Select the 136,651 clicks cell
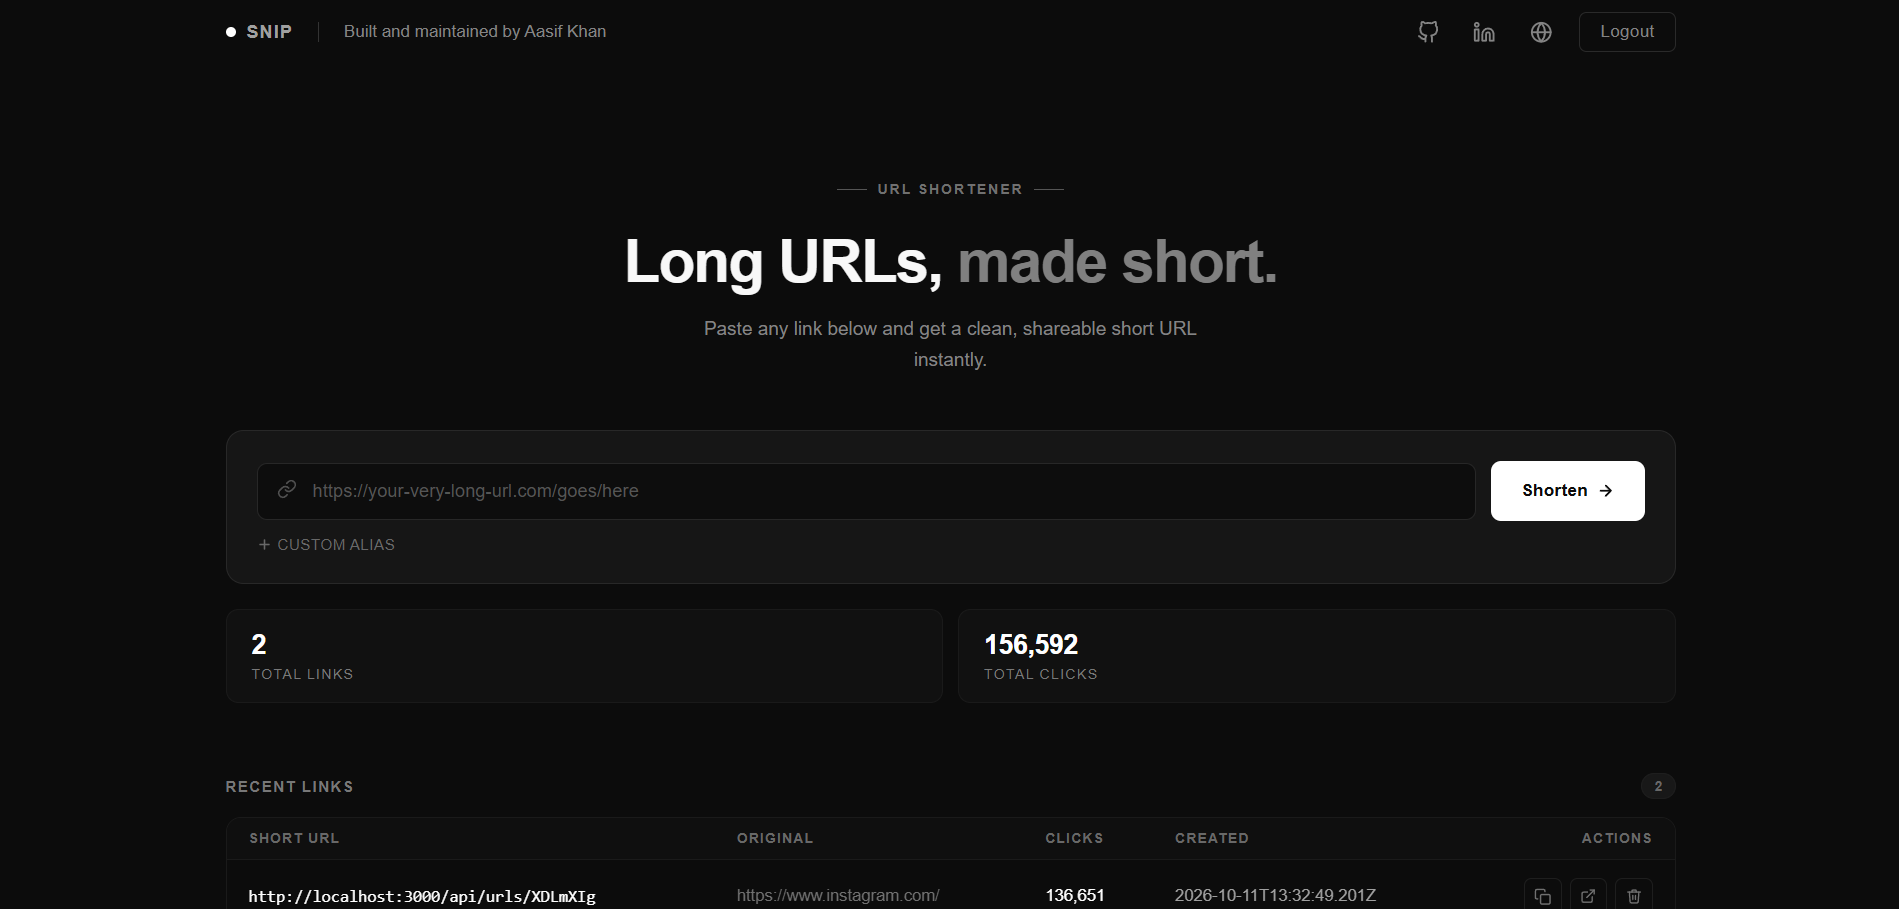This screenshot has width=1899, height=909. 1075,895
